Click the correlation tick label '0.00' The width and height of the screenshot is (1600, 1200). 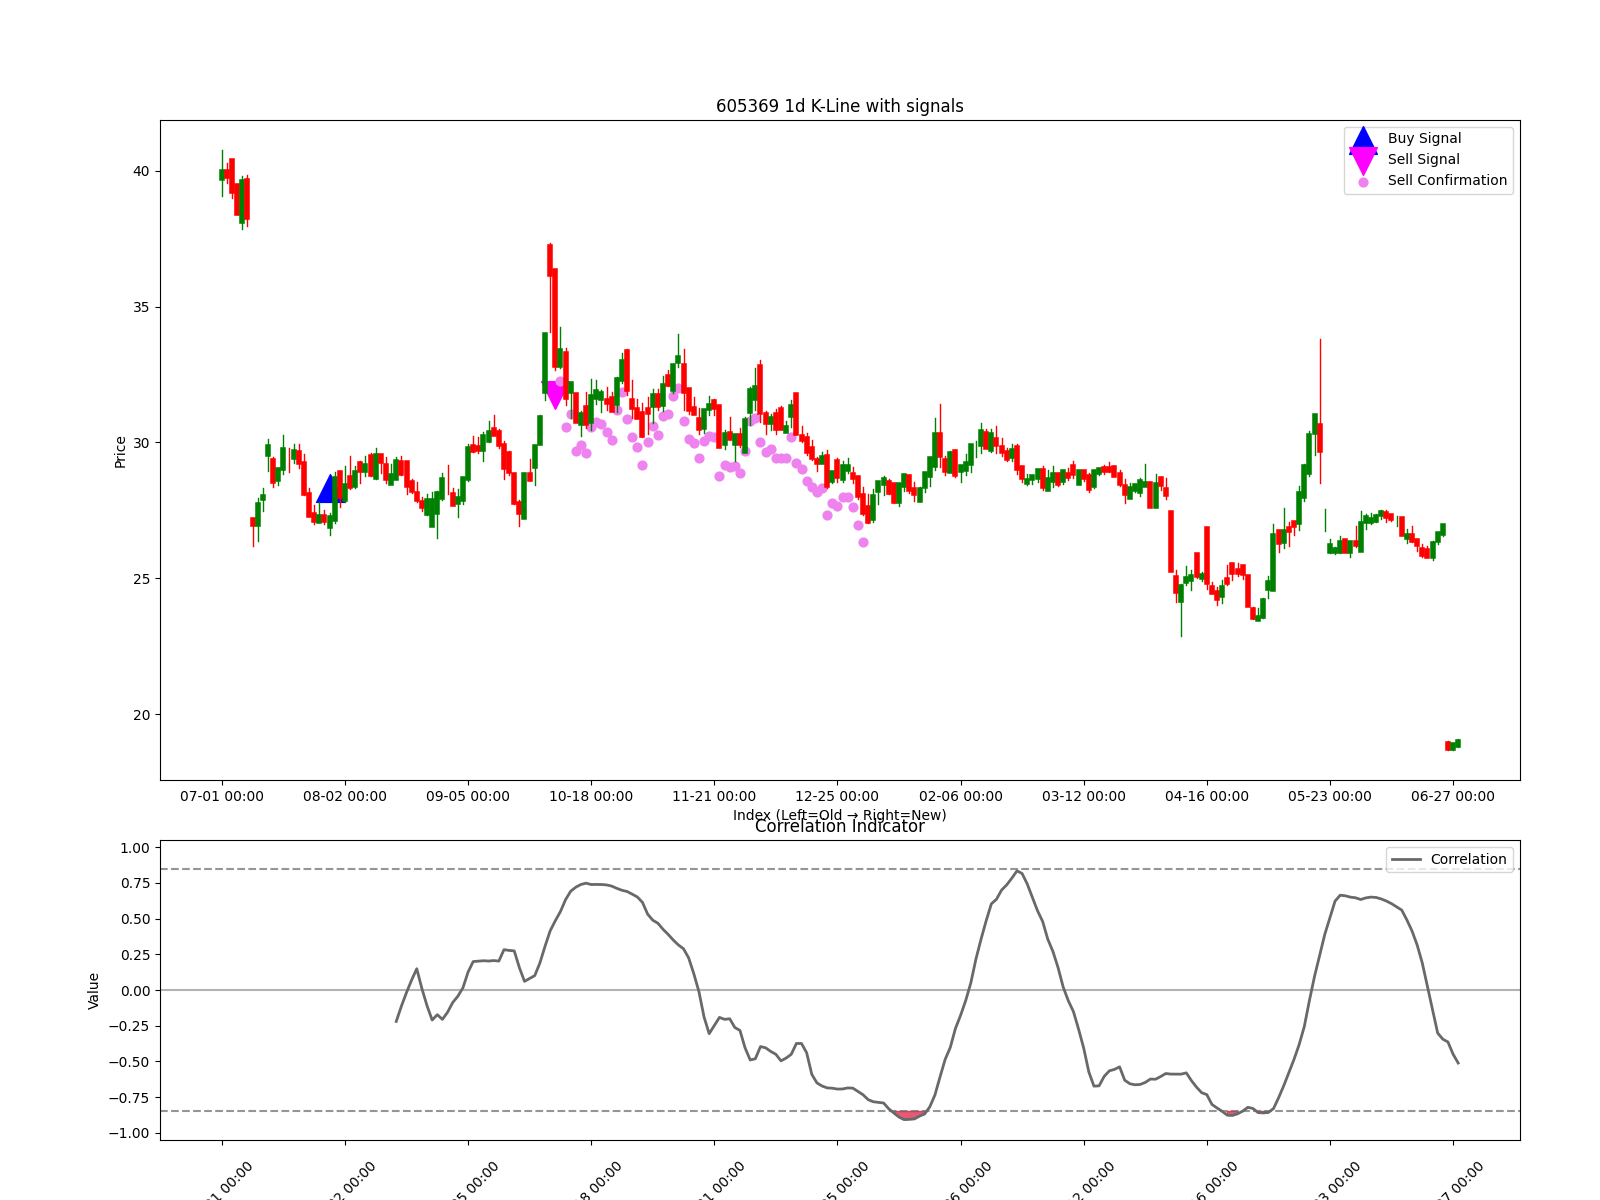click(x=134, y=991)
